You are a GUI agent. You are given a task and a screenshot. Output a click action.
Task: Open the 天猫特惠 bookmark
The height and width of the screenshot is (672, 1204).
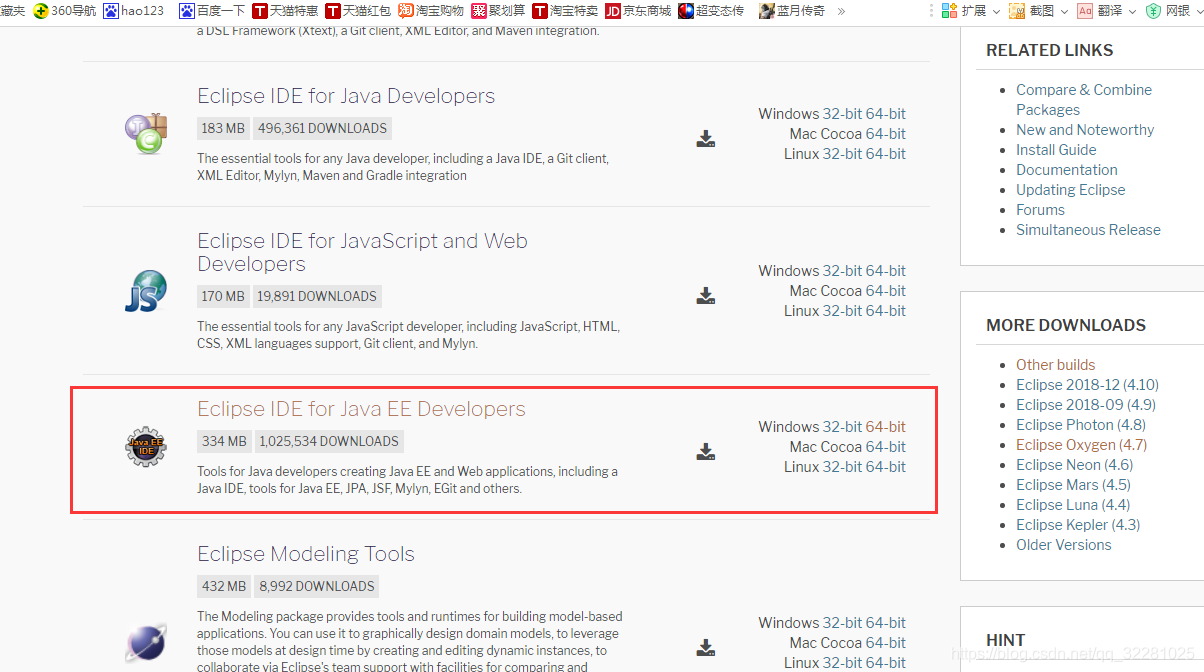[x=285, y=11]
